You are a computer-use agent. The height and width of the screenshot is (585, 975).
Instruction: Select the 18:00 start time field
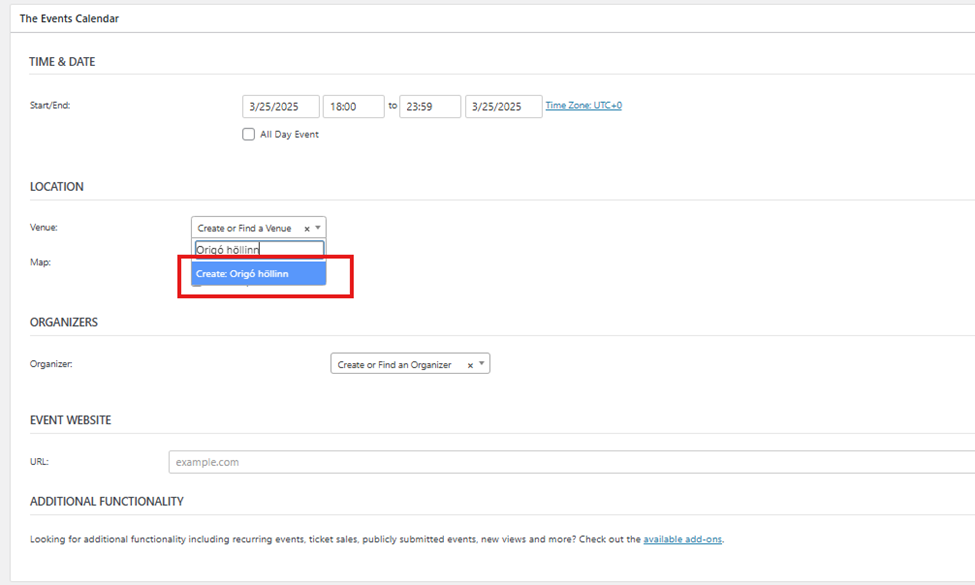click(353, 107)
